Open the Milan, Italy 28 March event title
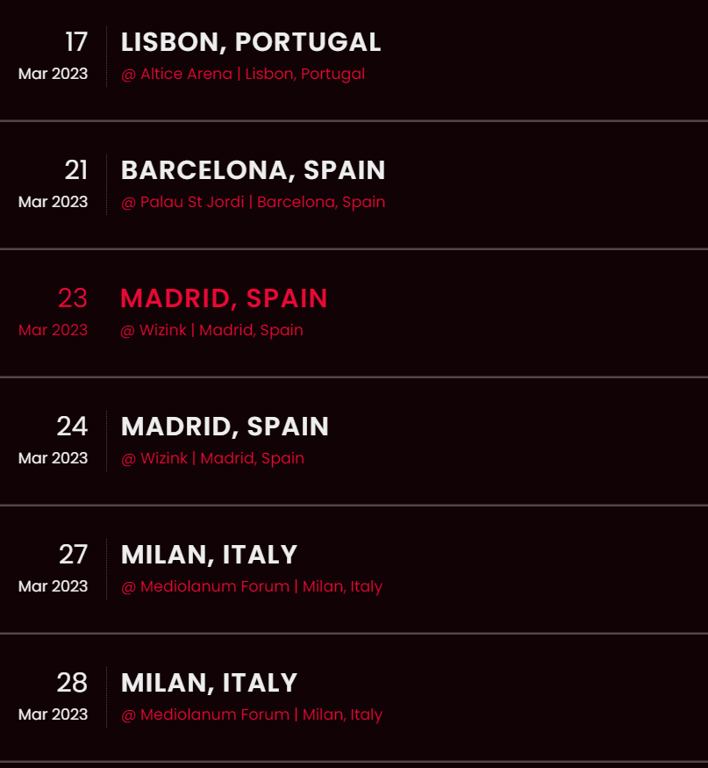This screenshot has height=768, width=708. (x=209, y=683)
